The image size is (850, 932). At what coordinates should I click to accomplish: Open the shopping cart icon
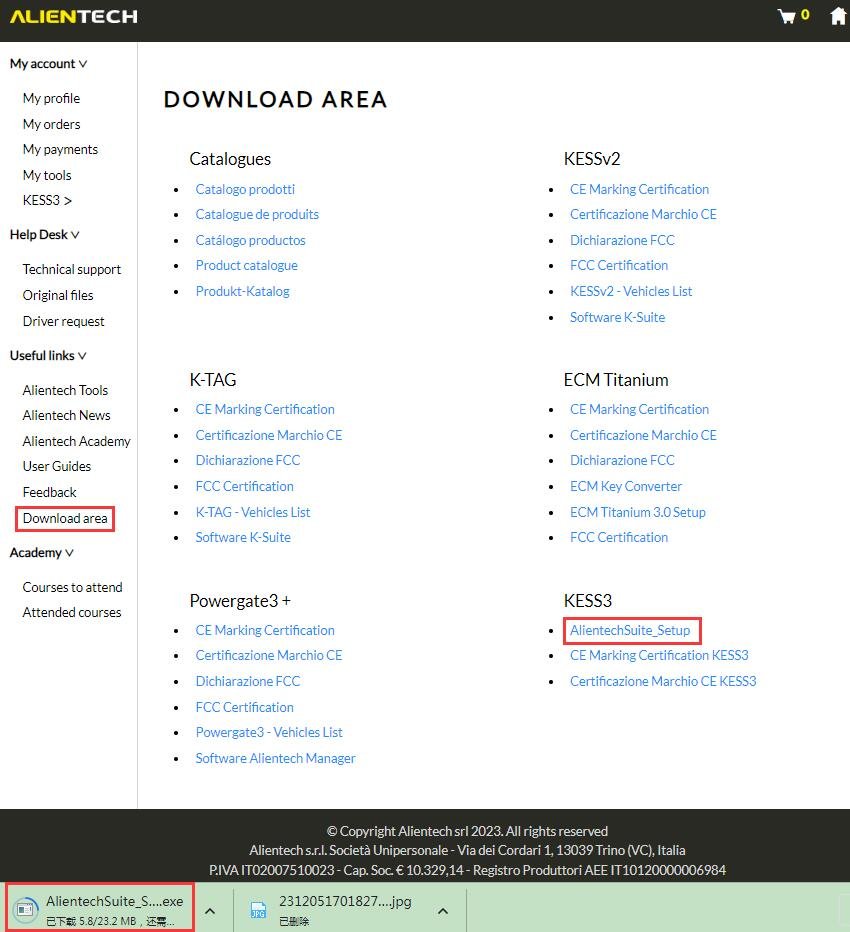click(787, 15)
